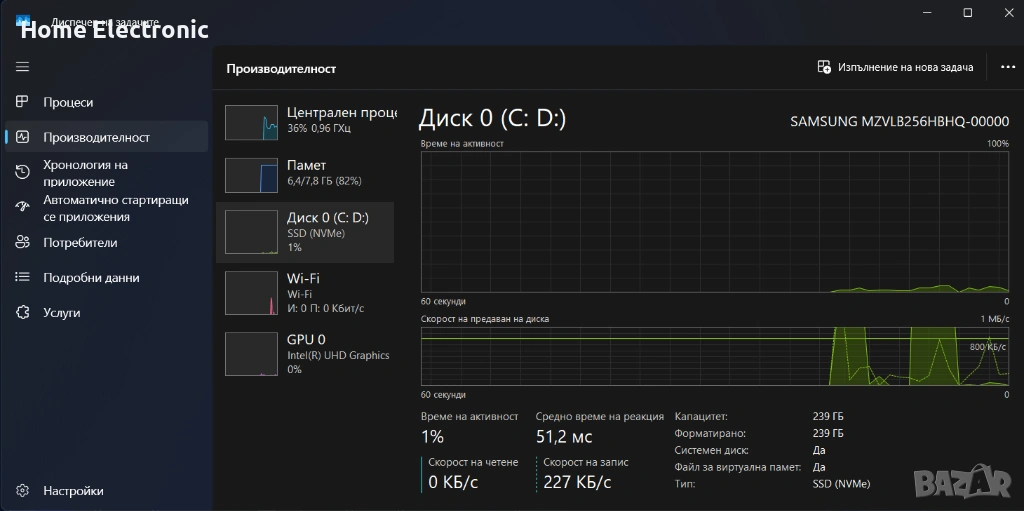
Task: Open the Настройки gear icon
Action: click(x=22, y=491)
